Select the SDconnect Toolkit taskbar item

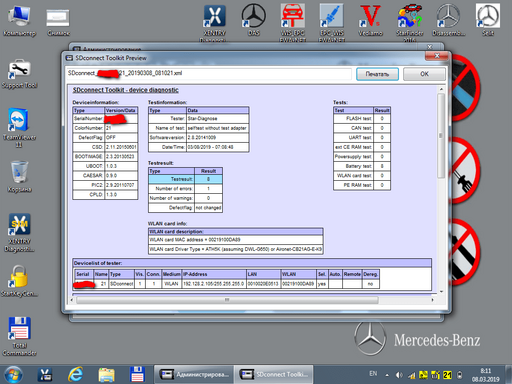[x=273, y=375]
